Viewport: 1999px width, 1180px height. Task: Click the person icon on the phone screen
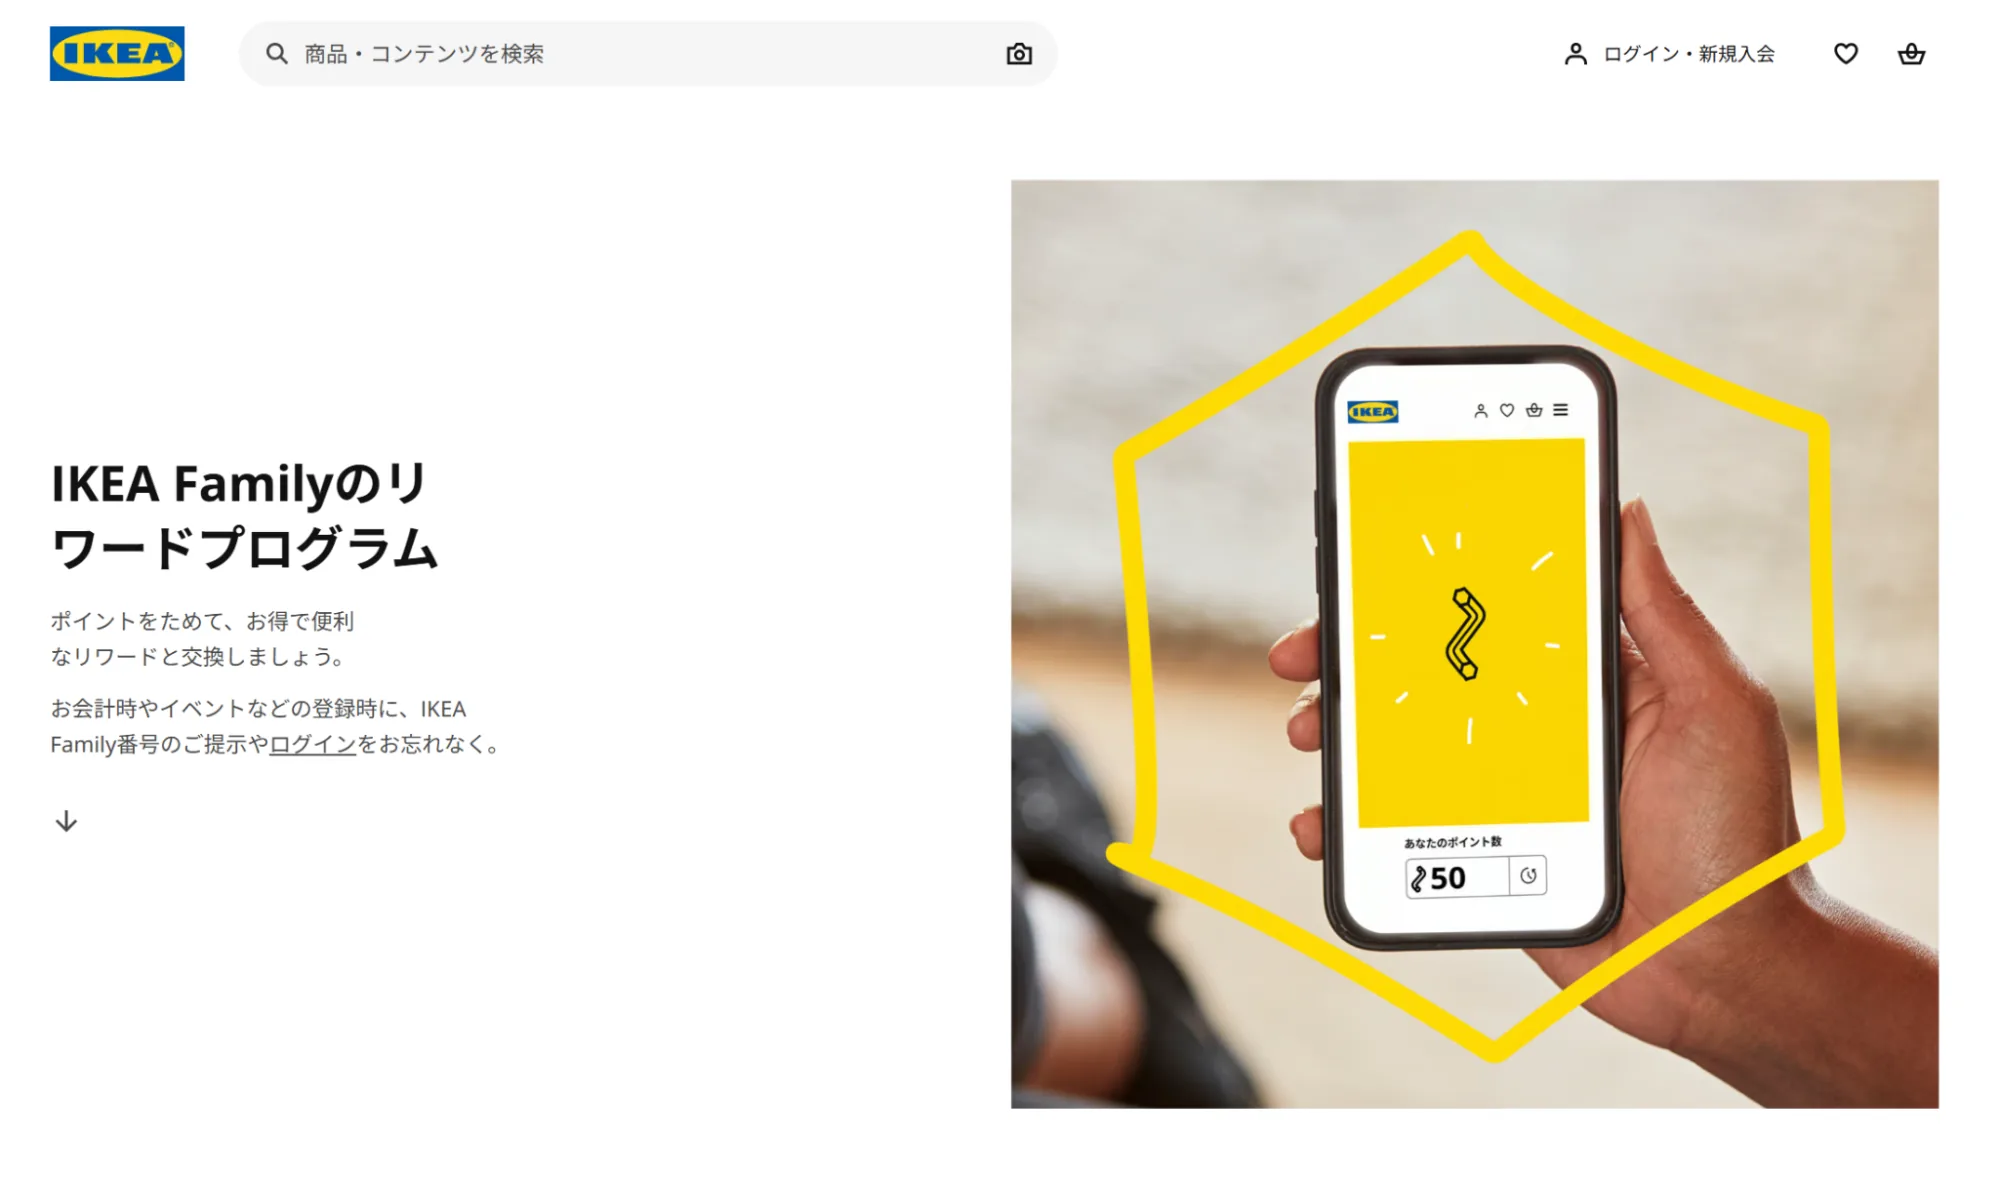pyautogui.click(x=1481, y=410)
